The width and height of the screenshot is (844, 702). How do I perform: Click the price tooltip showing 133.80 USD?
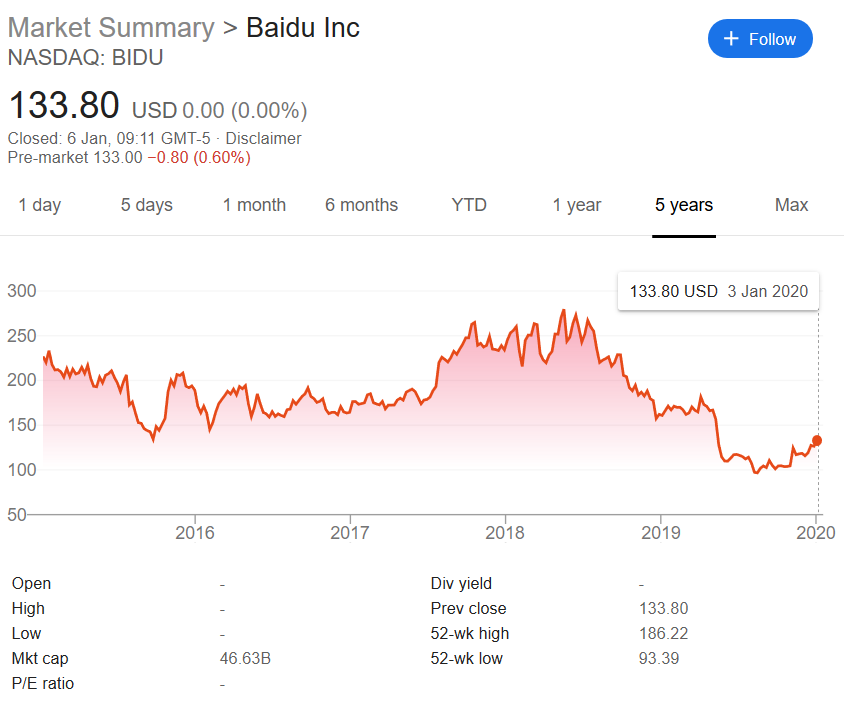coord(718,292)
